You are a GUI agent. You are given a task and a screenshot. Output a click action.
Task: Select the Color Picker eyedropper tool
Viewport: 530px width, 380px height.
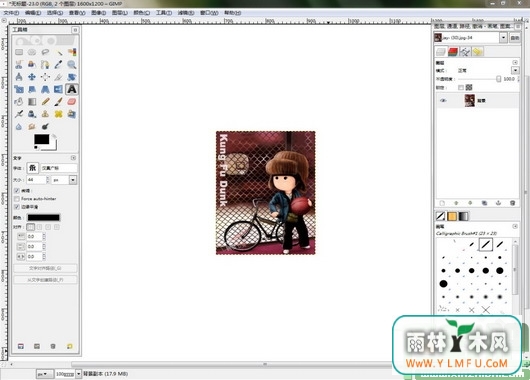pyautogui.click(x=58, y=64)
